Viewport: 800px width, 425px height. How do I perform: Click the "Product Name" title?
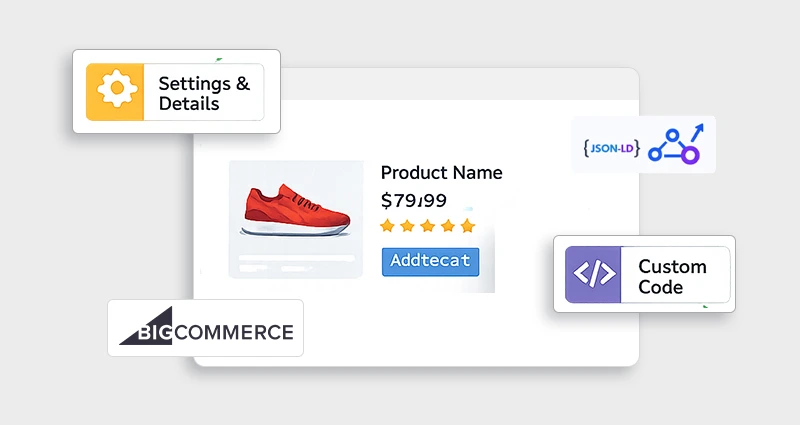pos(441,172)
